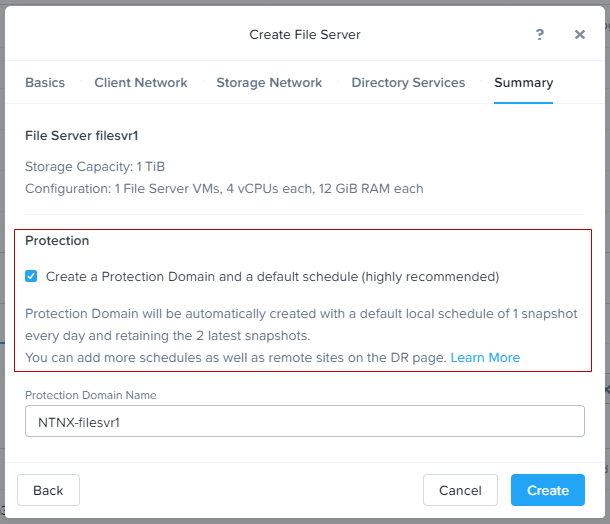Uncheck the Create a Protection Domain checkbox

32,276
